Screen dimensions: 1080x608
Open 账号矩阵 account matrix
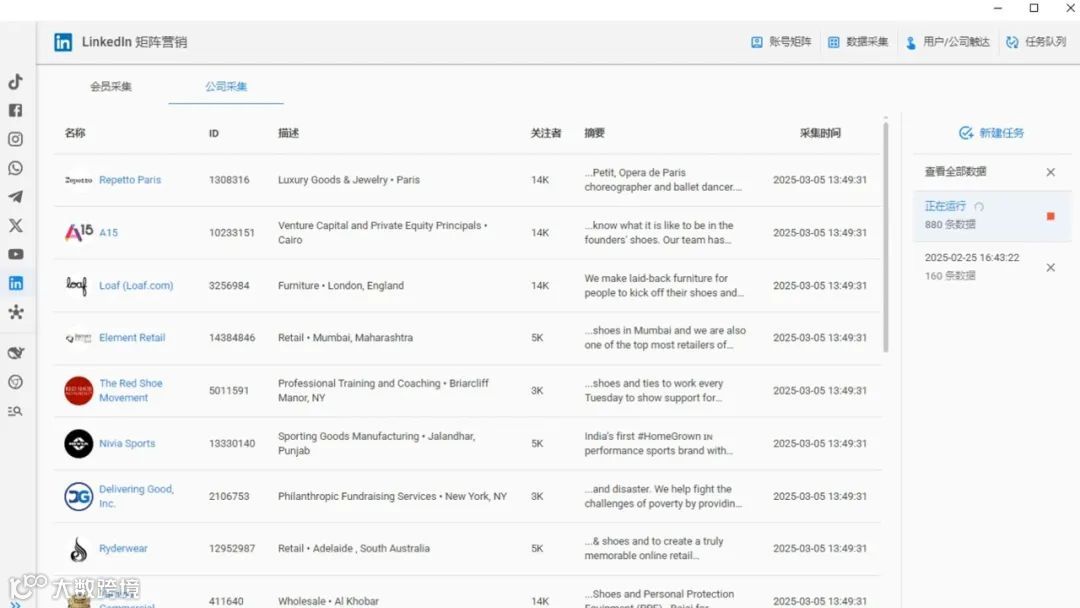point(781,42)
